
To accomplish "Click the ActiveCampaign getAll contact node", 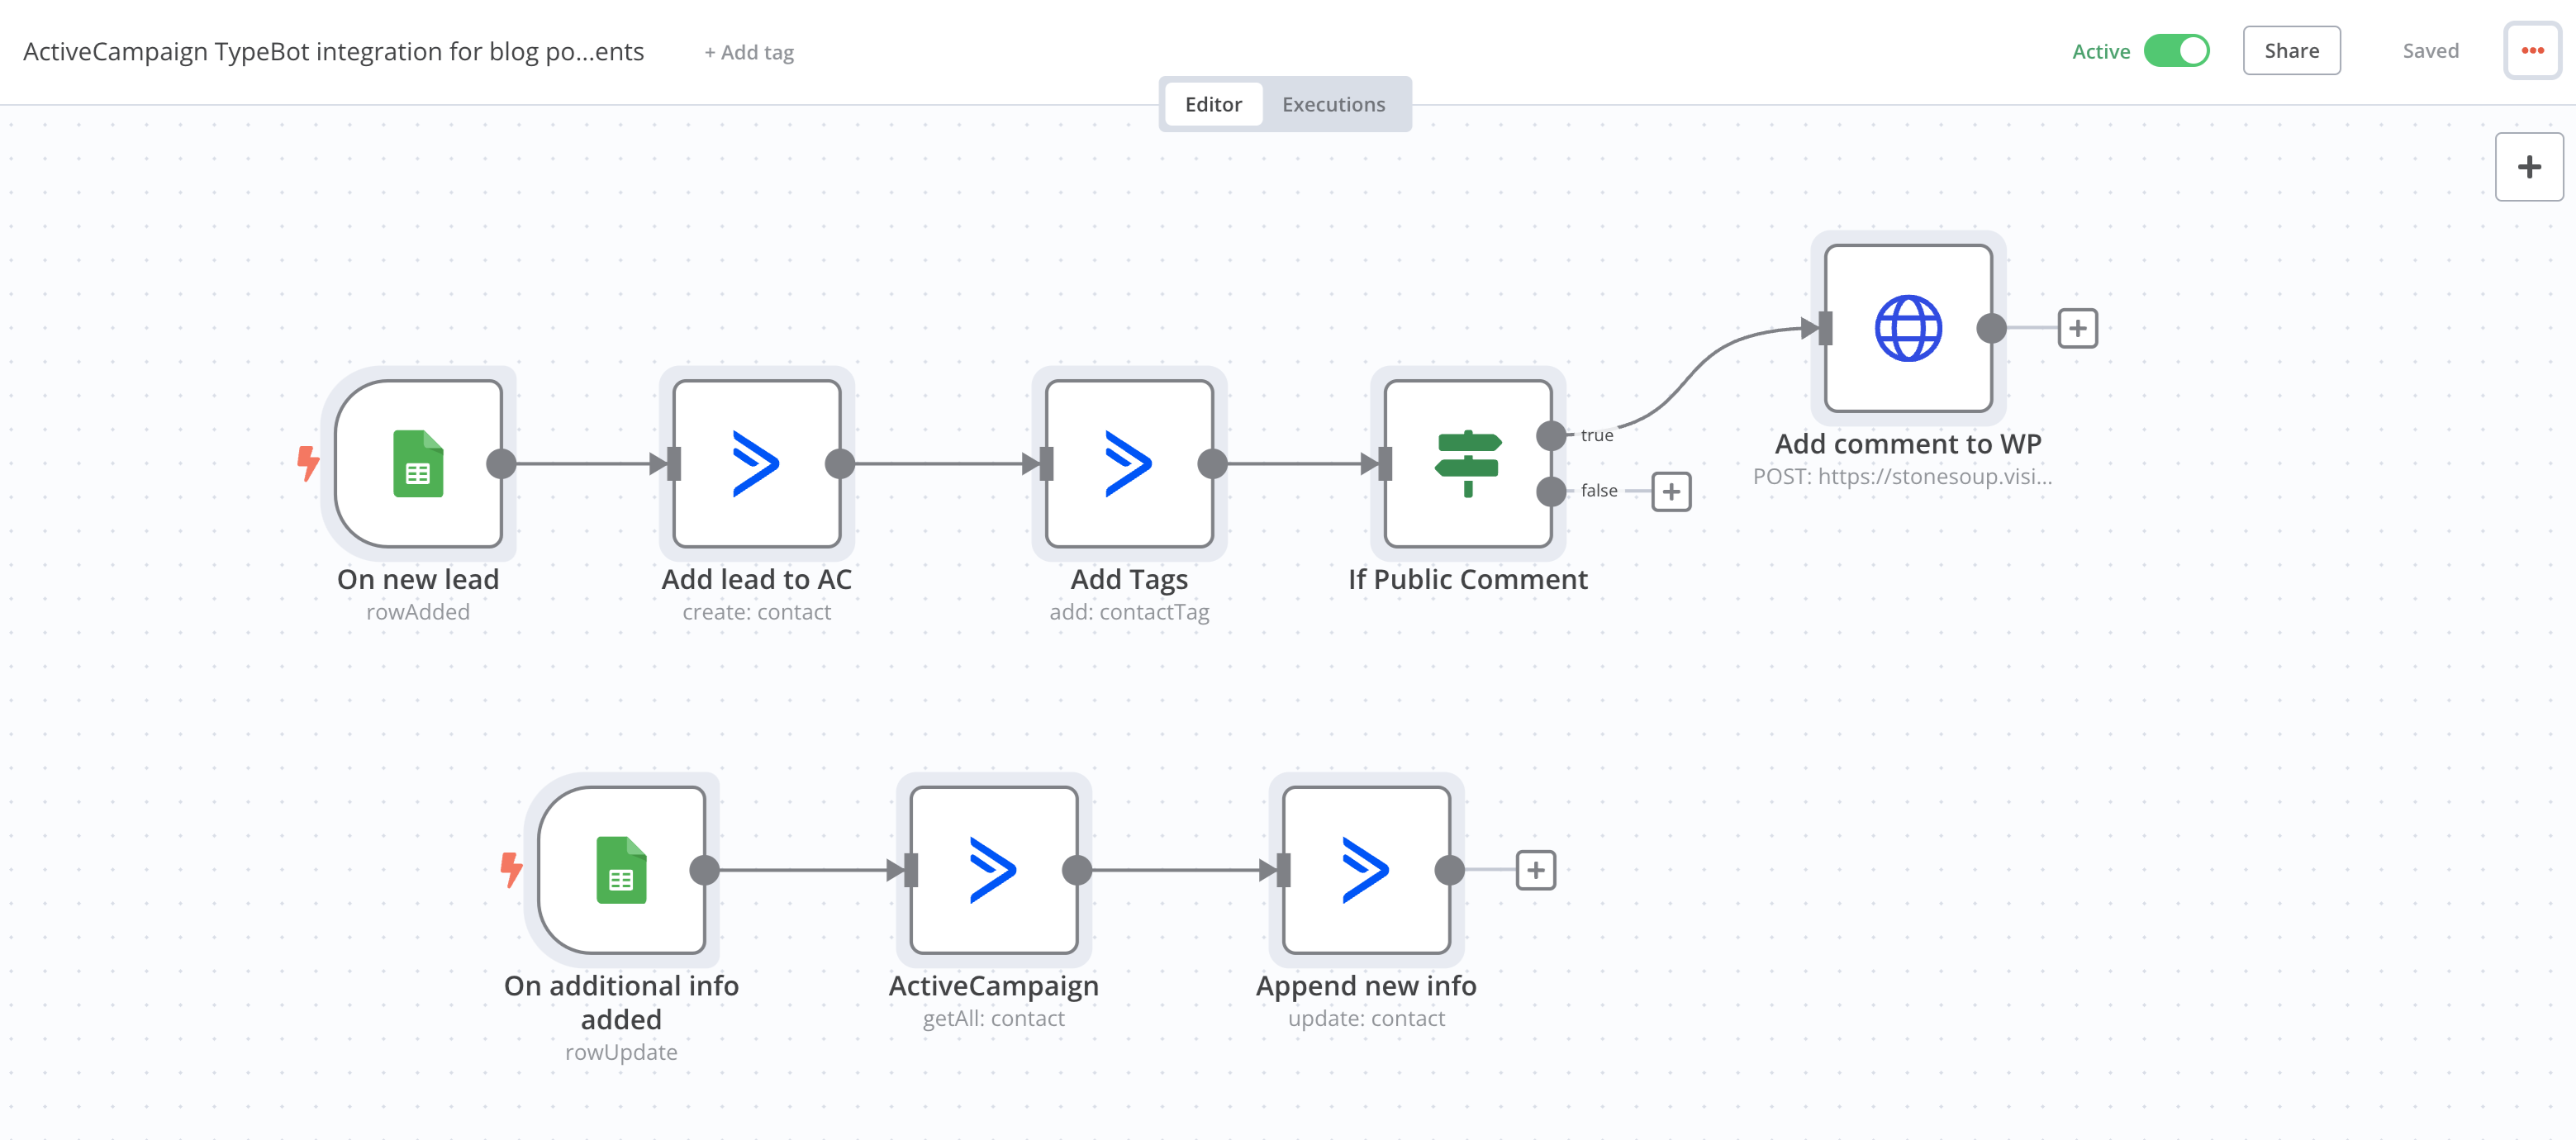I will point(993,869).
